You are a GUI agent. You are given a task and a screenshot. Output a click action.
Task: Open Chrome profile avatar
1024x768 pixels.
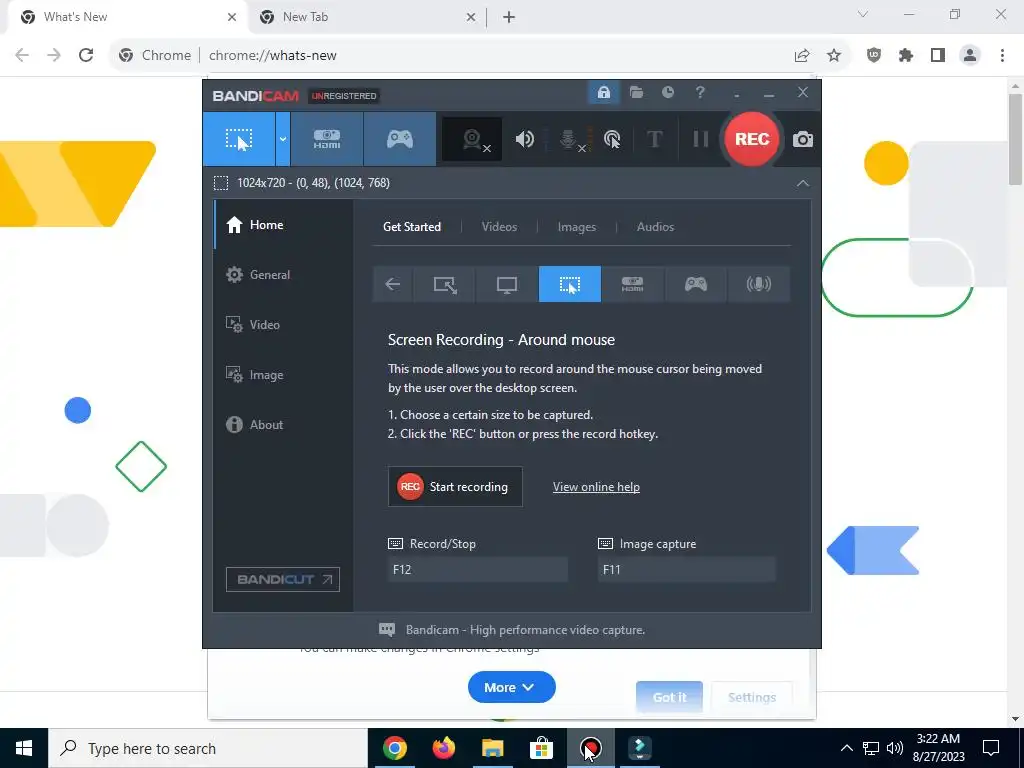point(970,56)
